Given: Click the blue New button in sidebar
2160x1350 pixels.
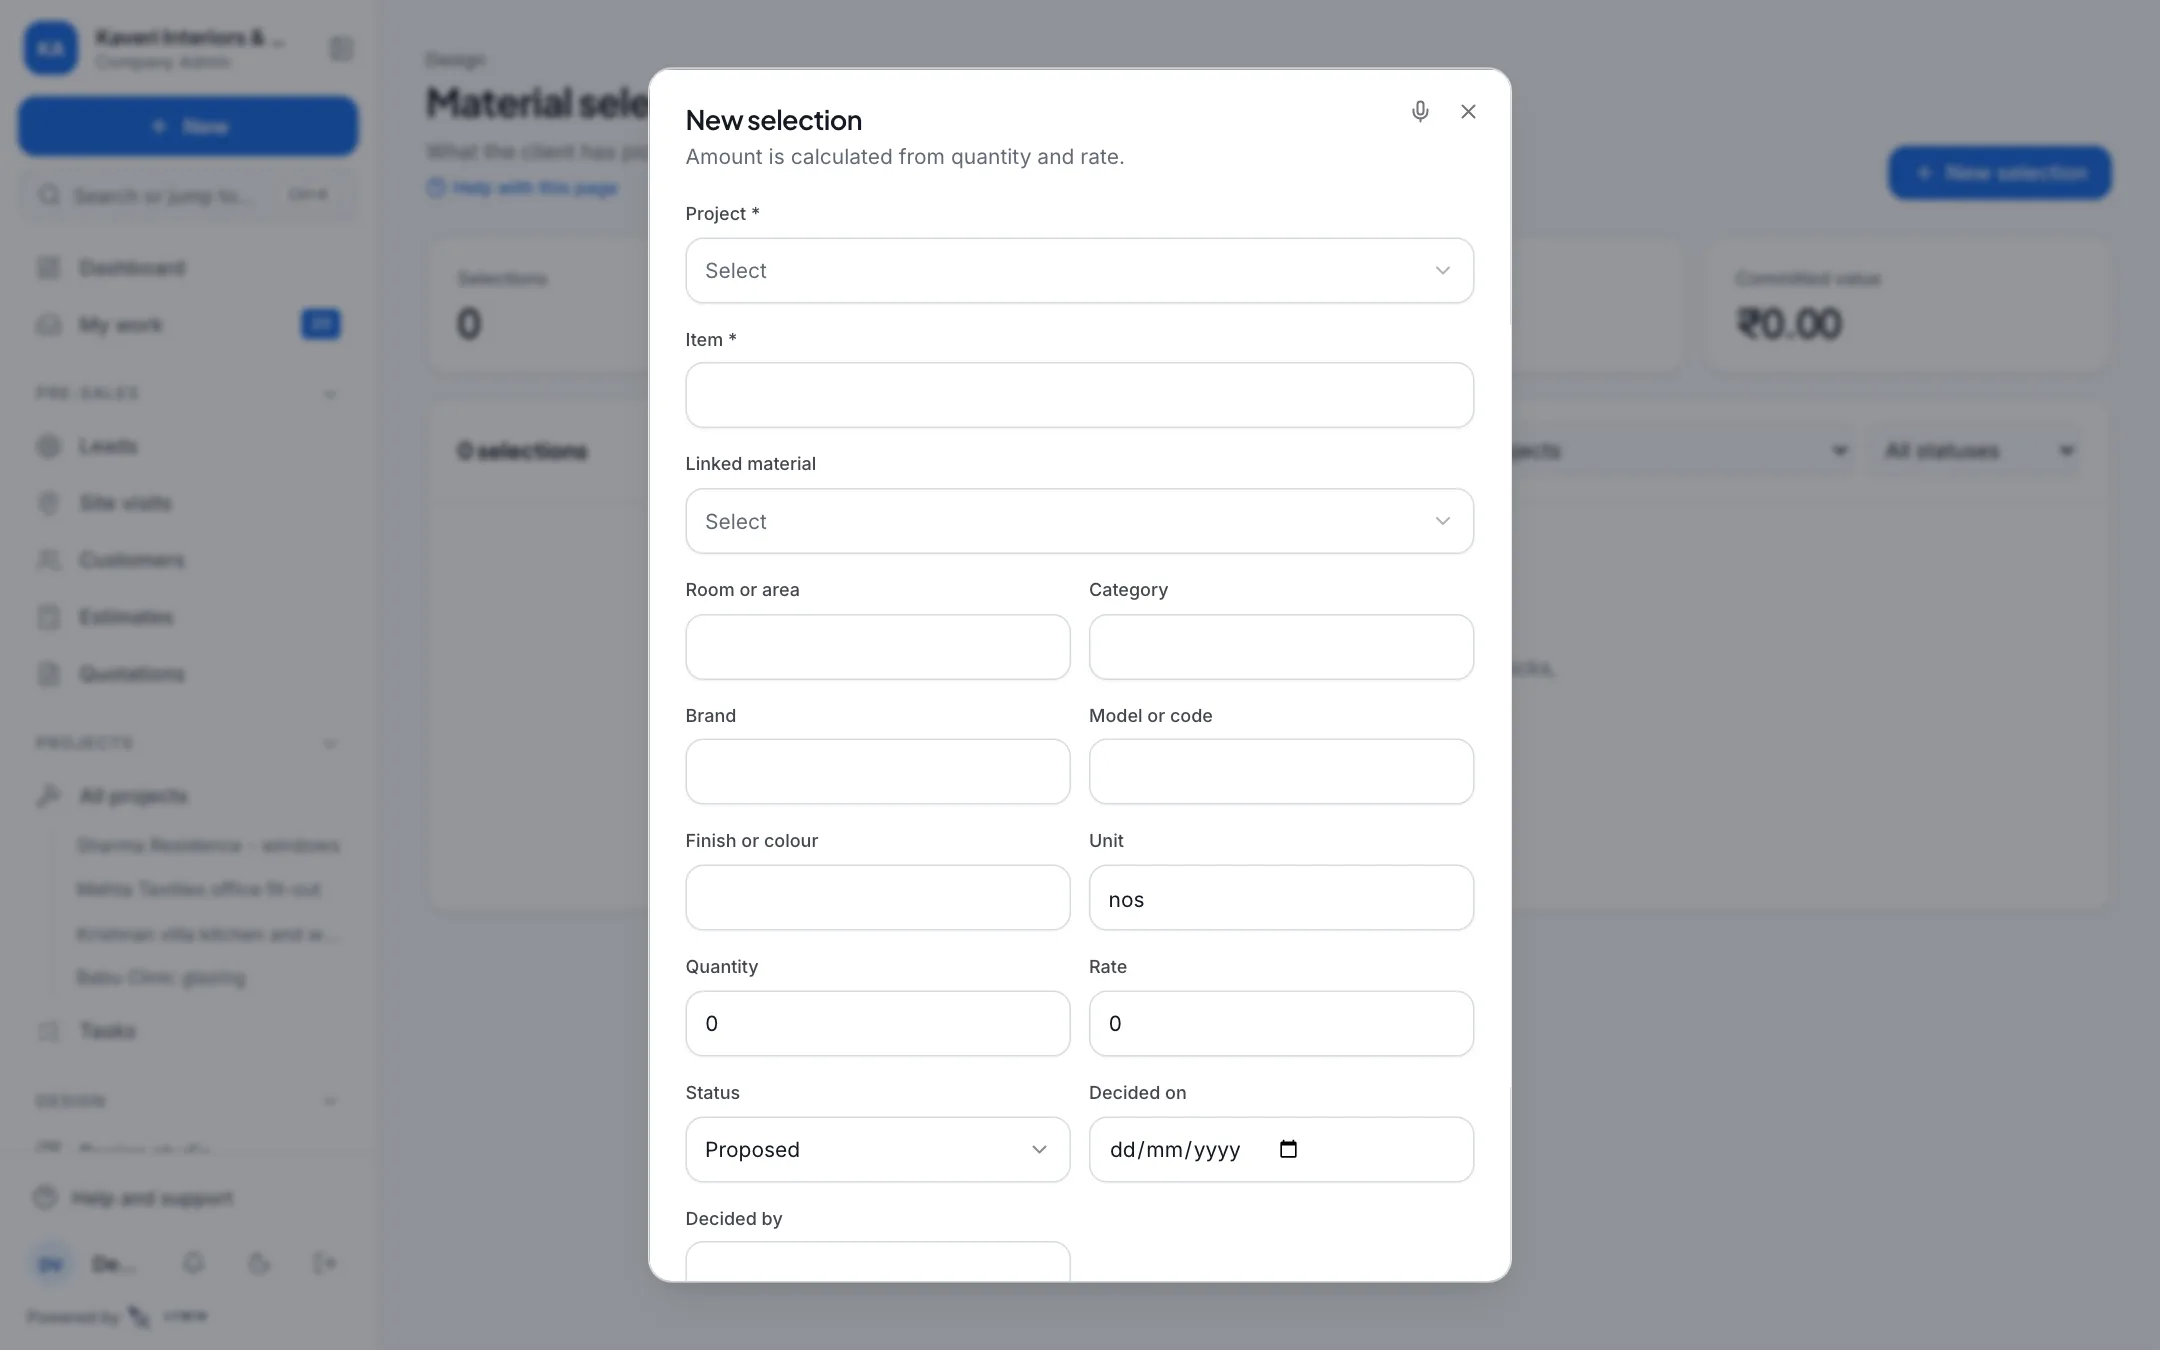Looking at the screenshot, I should [188, 126].
